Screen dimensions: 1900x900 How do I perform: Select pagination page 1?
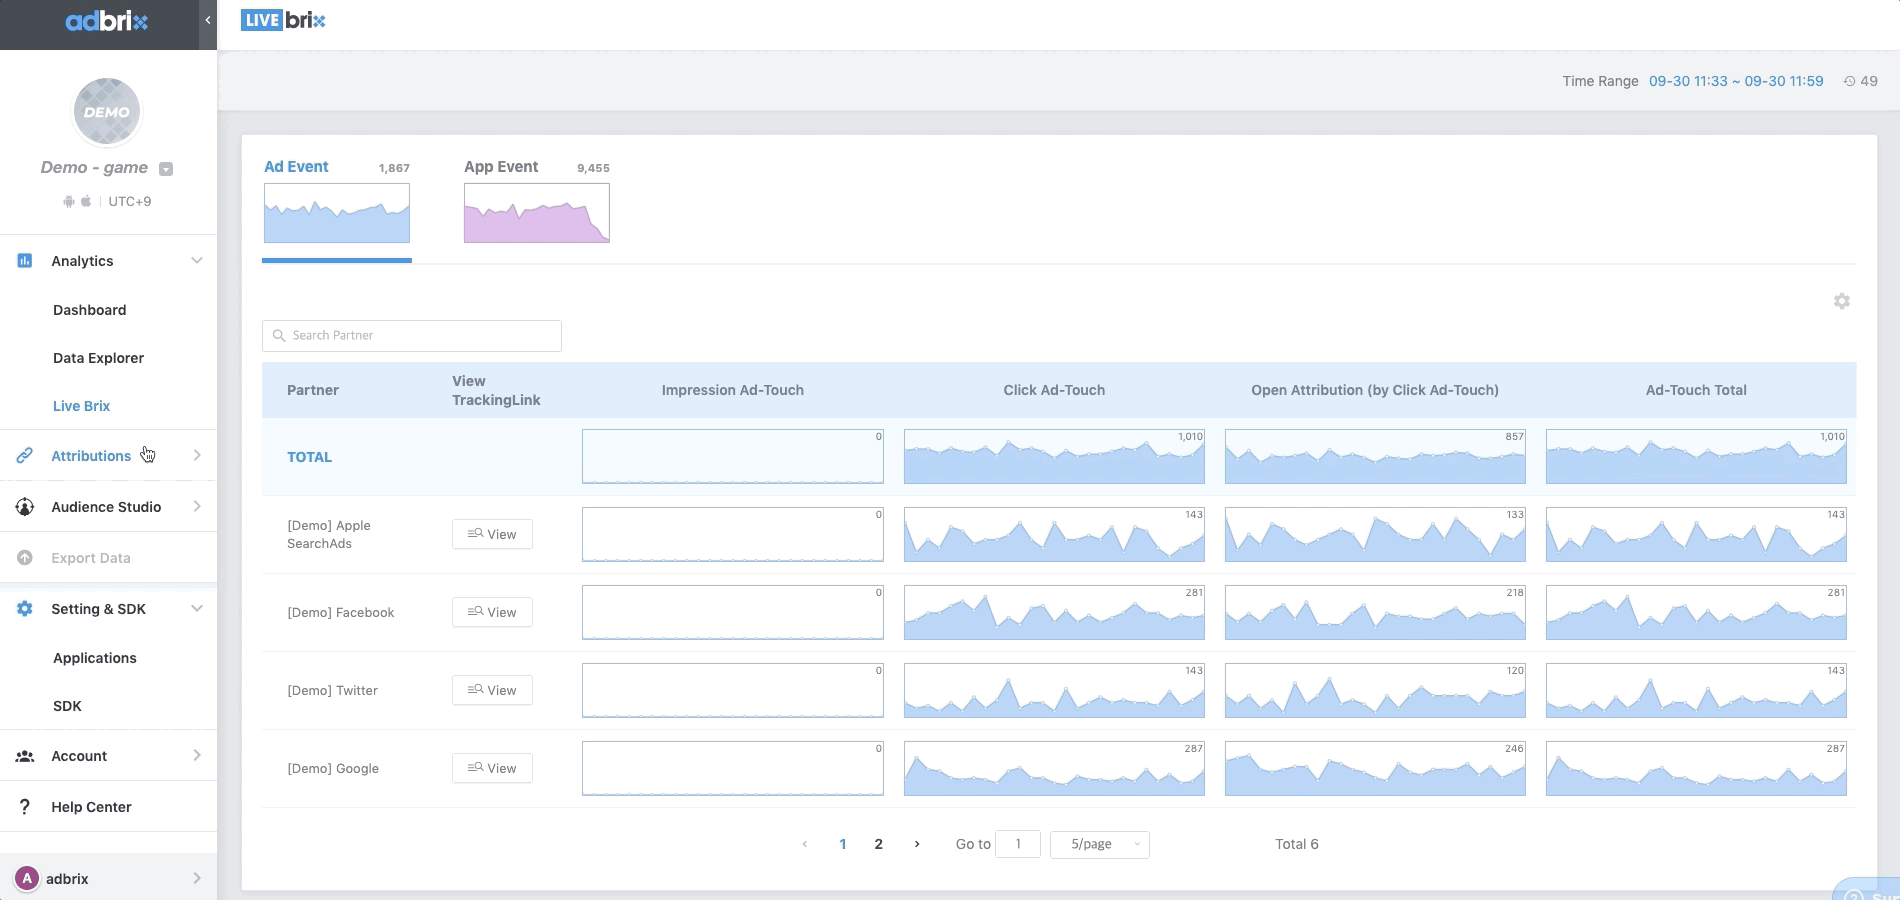[843, 844]
